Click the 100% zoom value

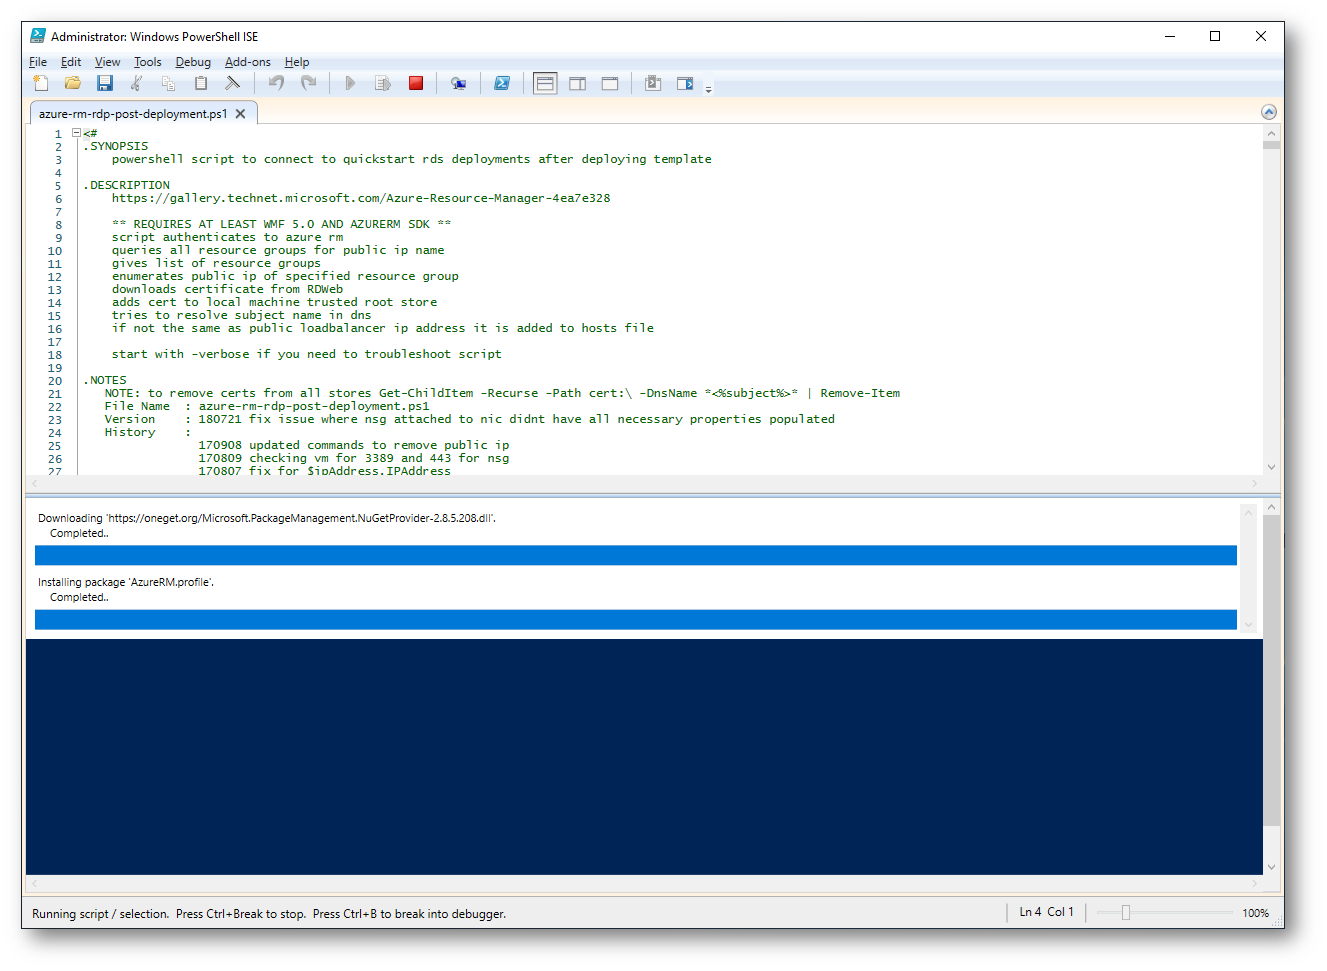pos(1256,913)
